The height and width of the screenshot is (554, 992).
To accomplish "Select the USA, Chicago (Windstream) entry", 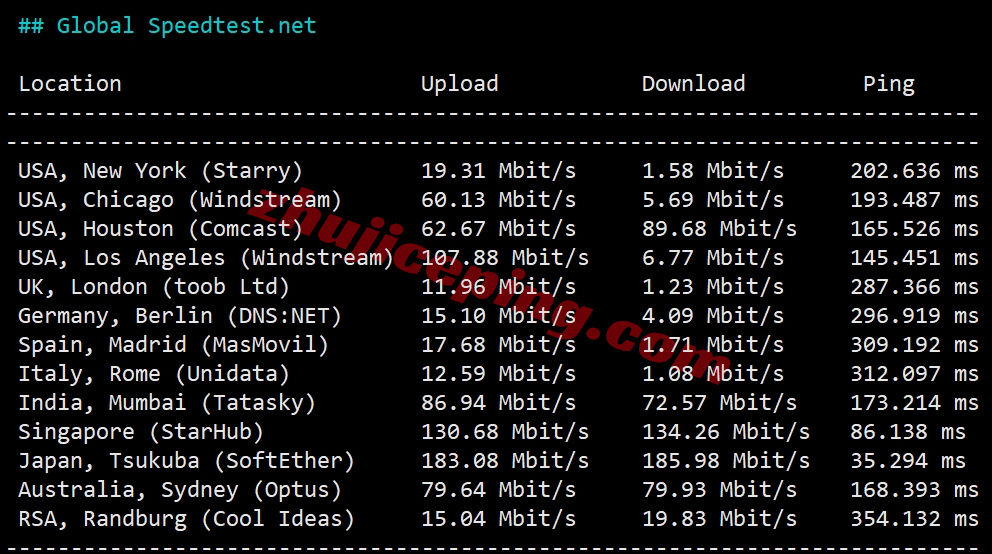I will (x=180, y=200).
